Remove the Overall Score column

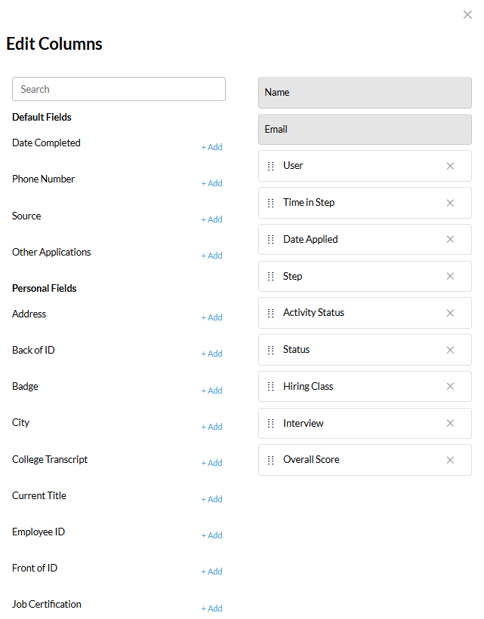[x=450, y=460]
